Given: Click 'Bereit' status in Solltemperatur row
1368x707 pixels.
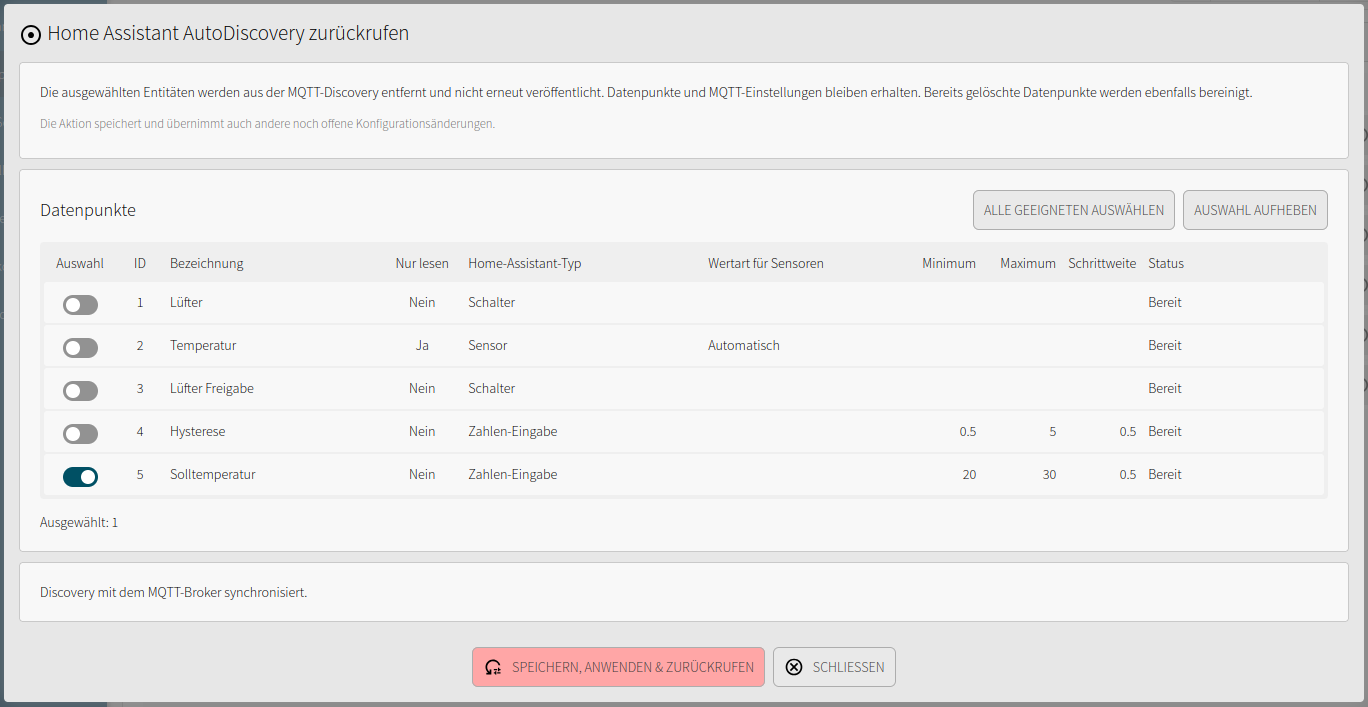Looking at the screenshot, I should [1165, 474].
